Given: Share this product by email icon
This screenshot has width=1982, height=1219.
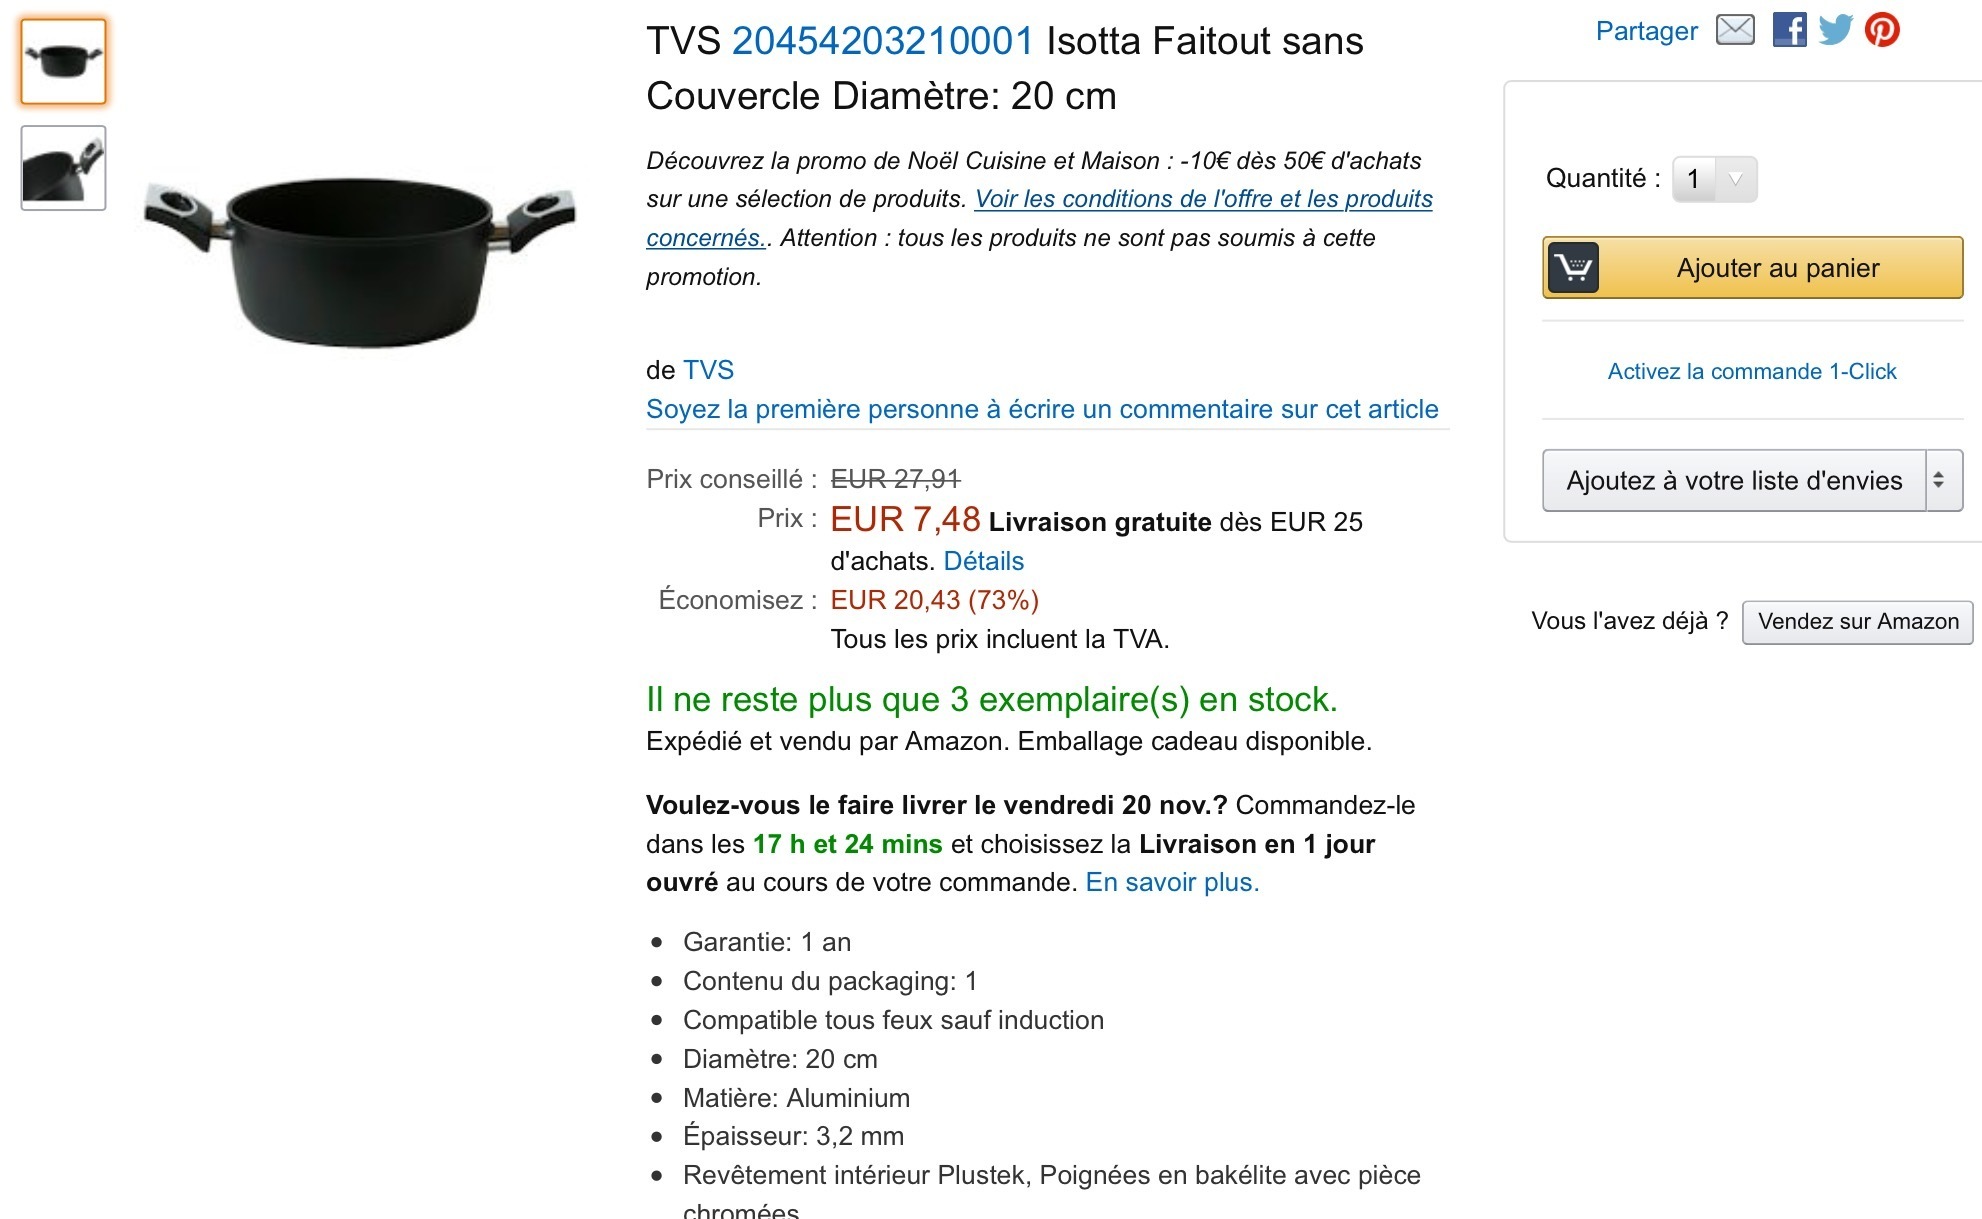Looking at the screenshot, I should (1735, 30).
